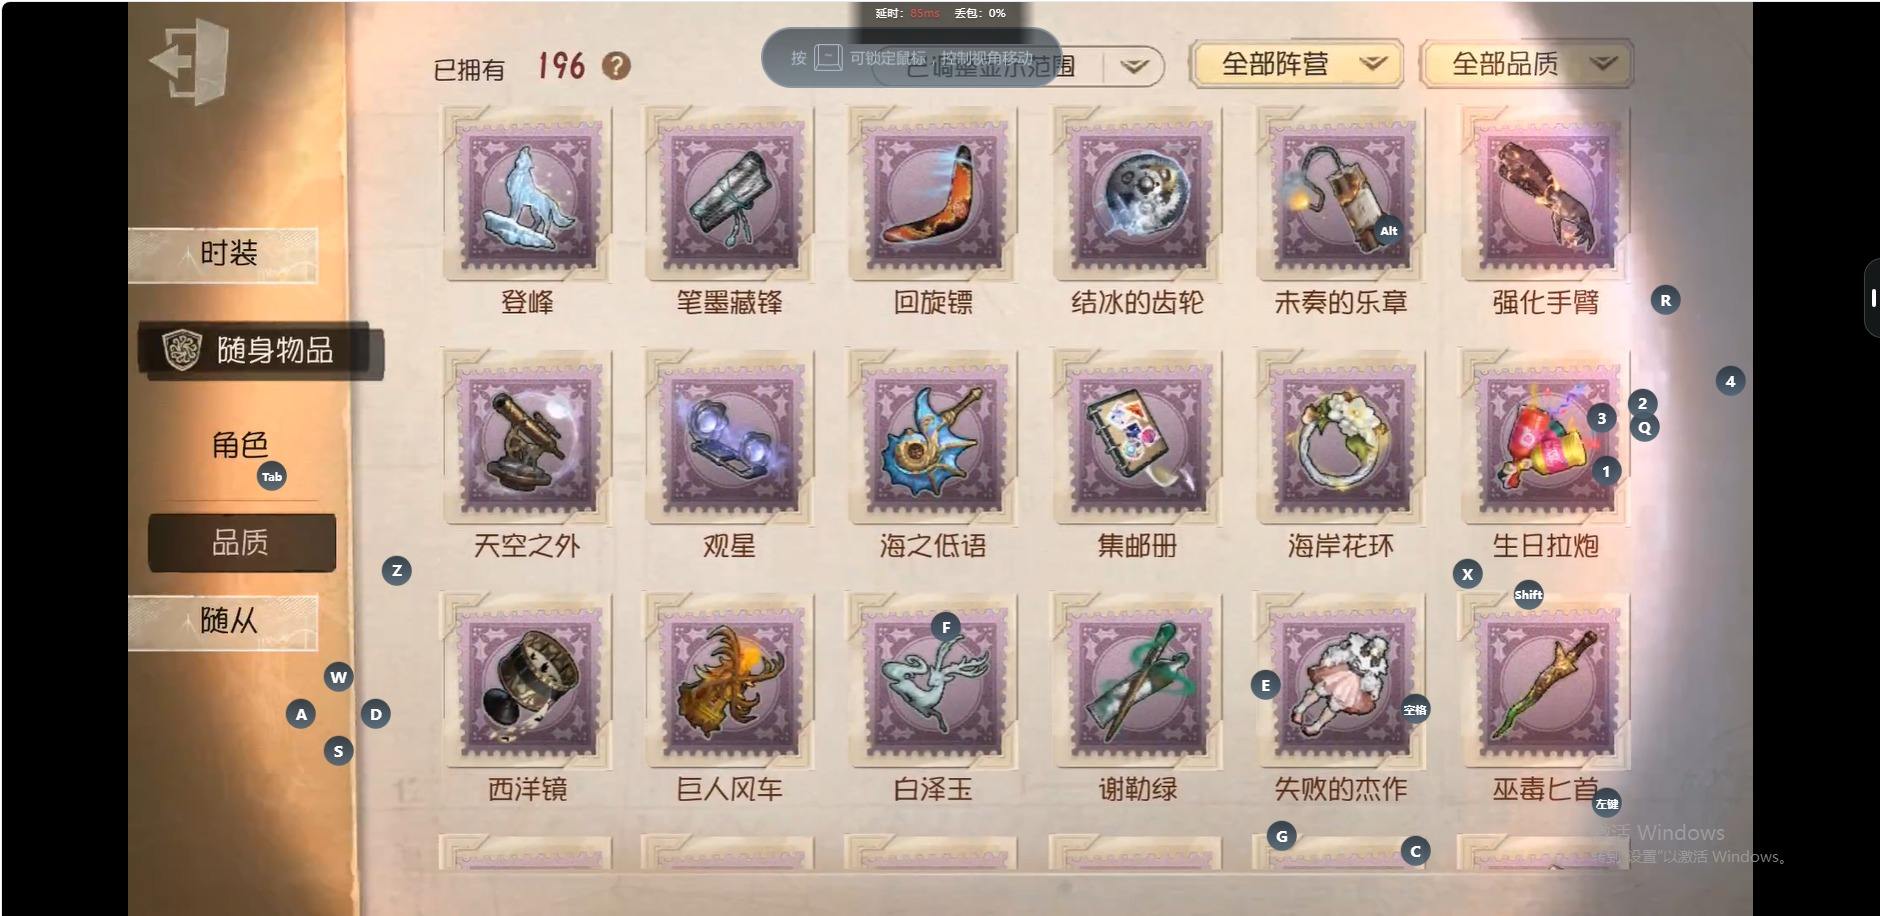1880x916 pixels.
Task: Choose the 结冰的齿轮 accessory
Action: [1137, 192]
